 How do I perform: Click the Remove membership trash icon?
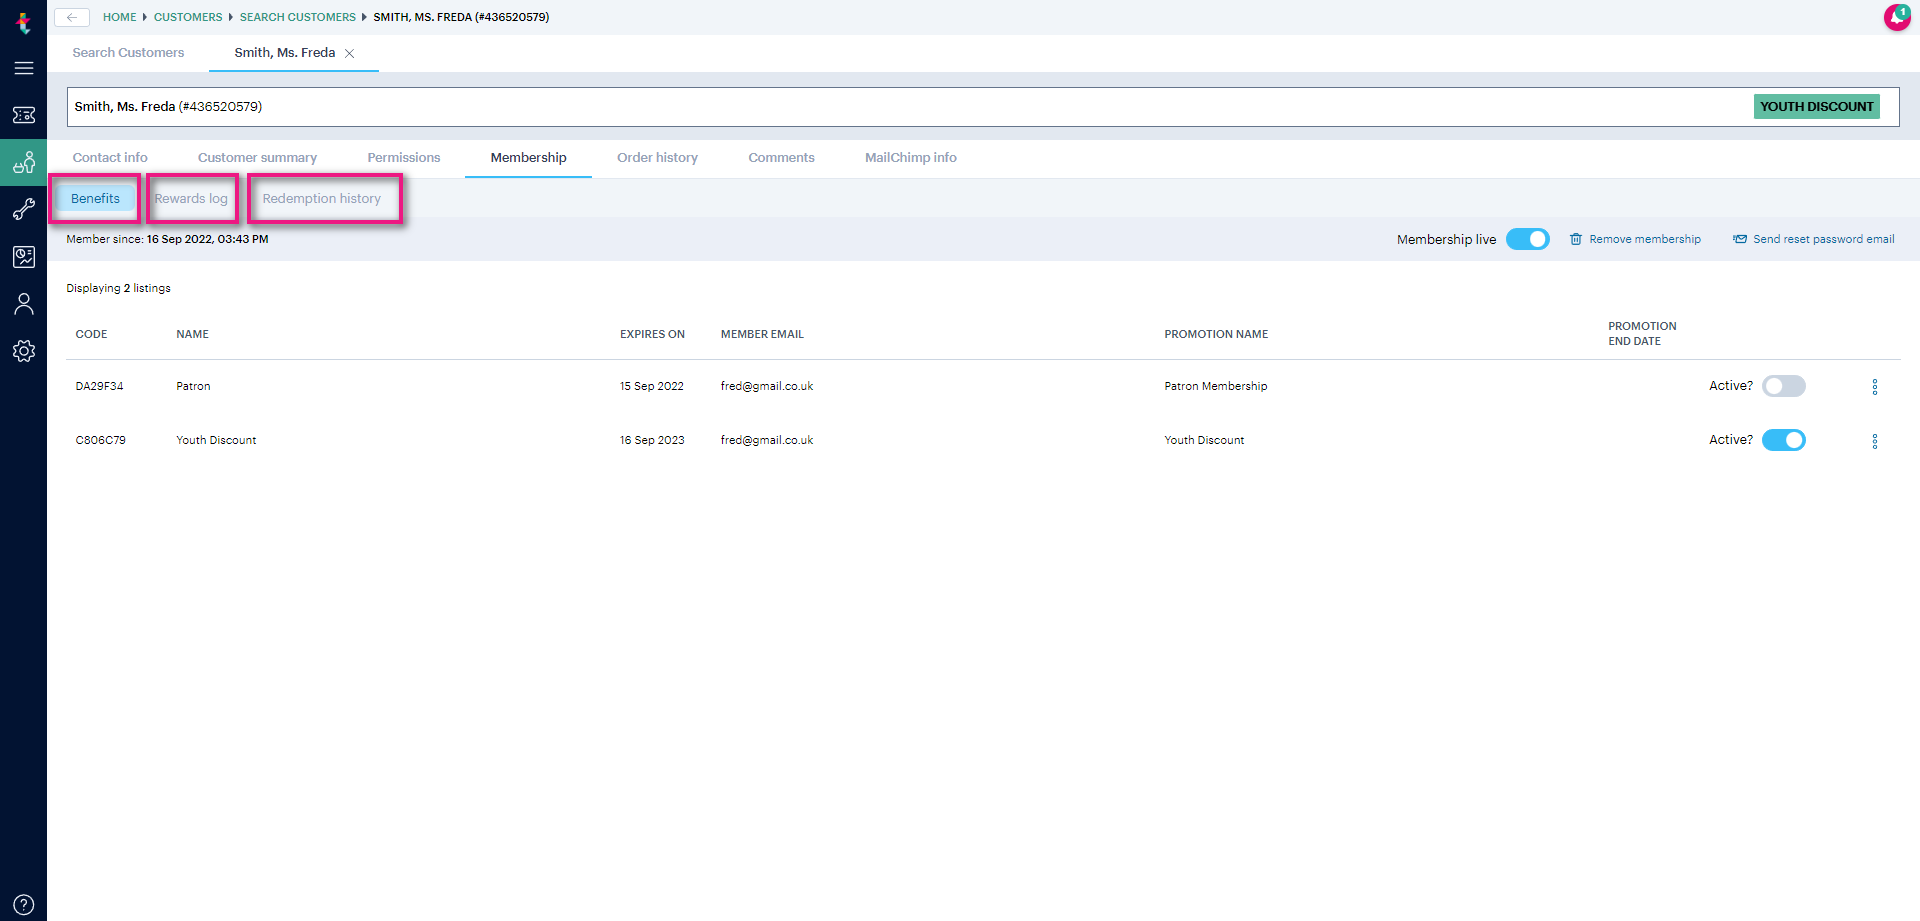pos(1576,239)
